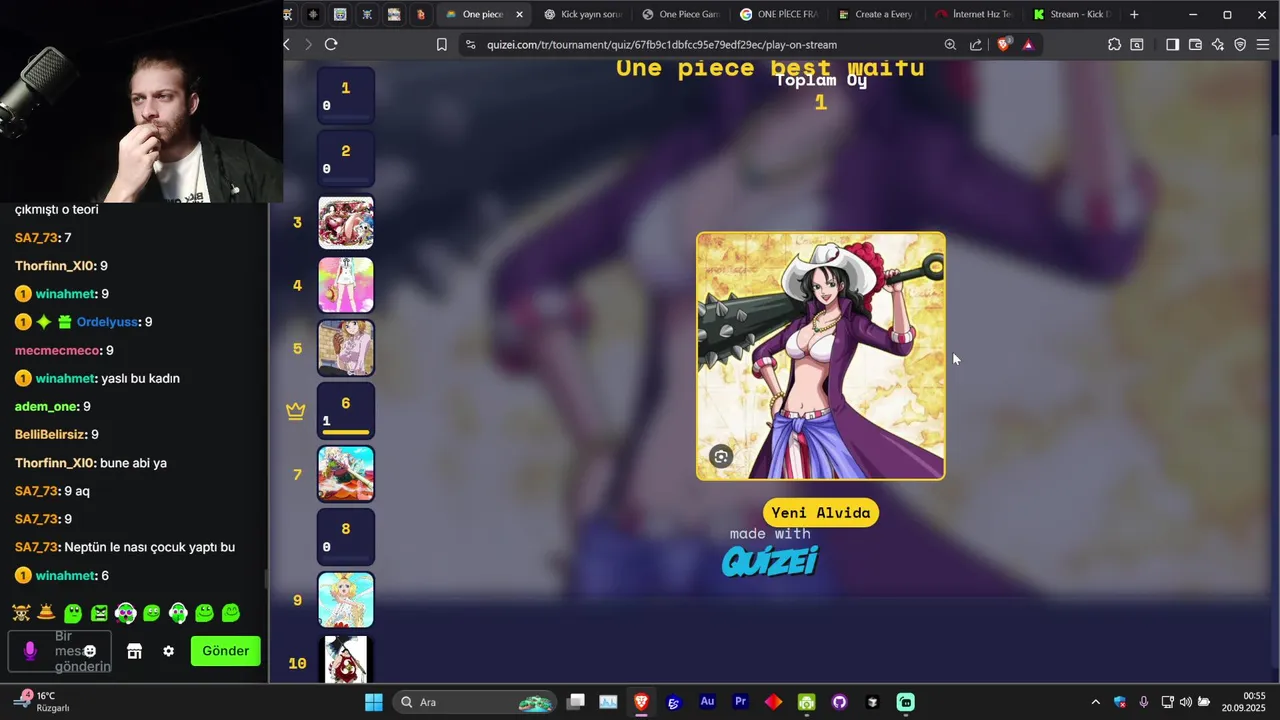Viewport: 1280px width, 720px height.
Task: Open Task View on the taskbar
Action: tap(575, 702)
